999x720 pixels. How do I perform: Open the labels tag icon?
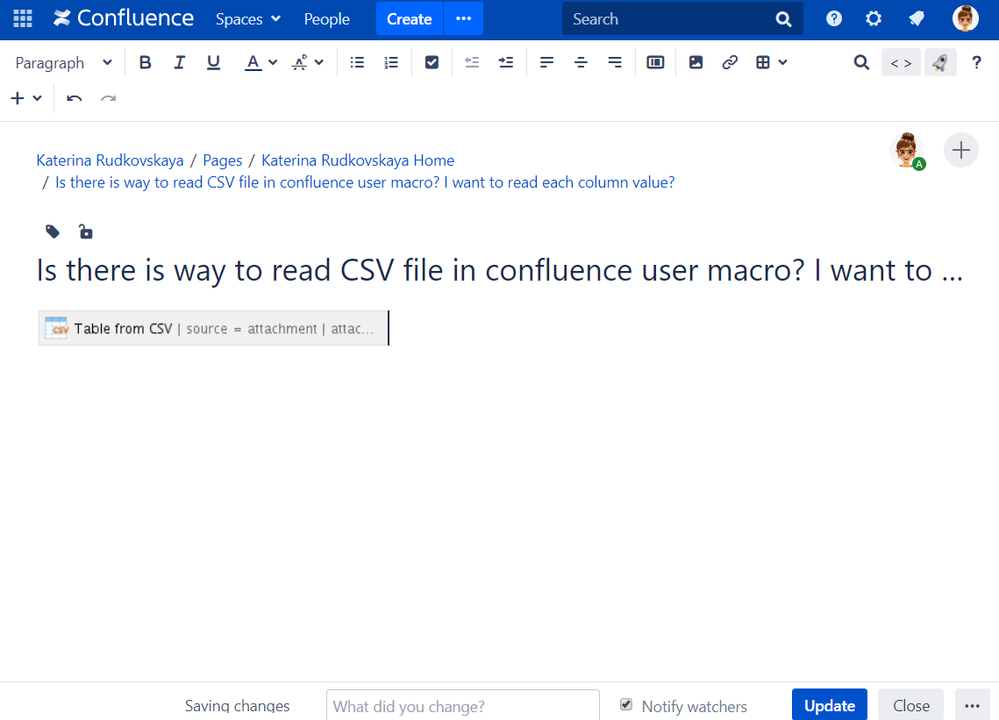click(52, 232)
